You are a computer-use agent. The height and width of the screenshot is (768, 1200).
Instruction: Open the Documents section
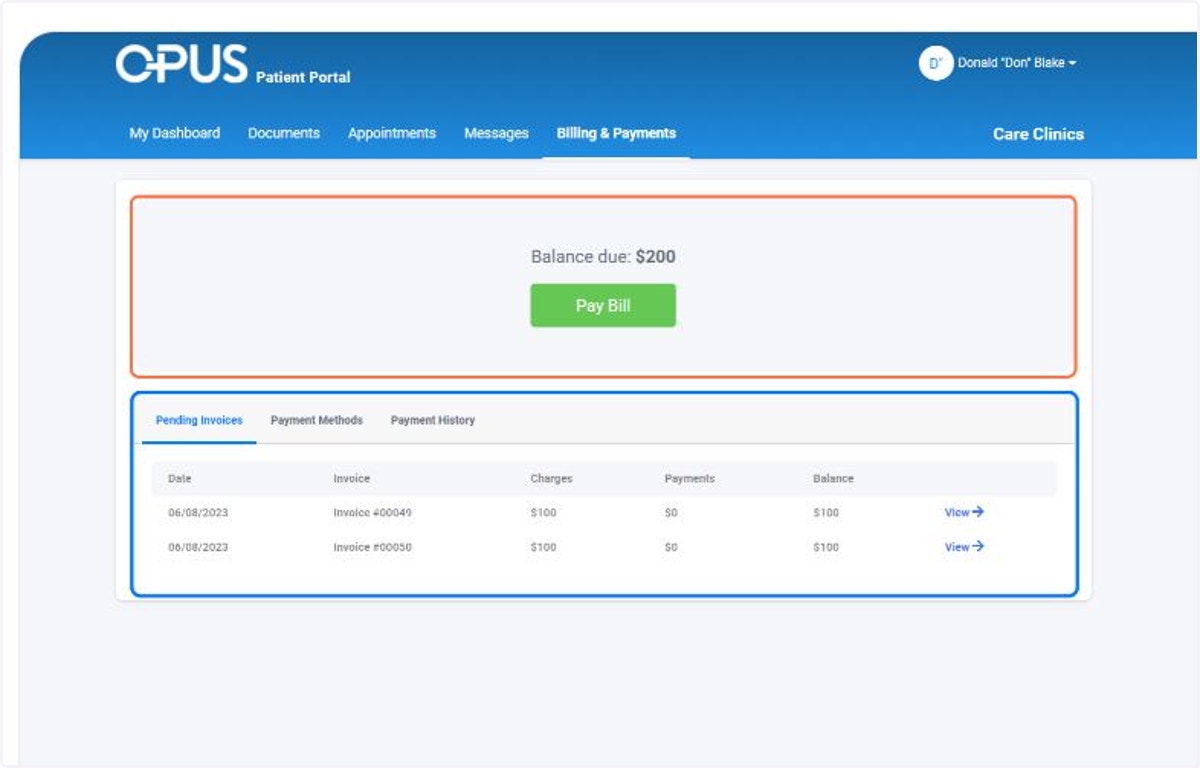[284, 133]
